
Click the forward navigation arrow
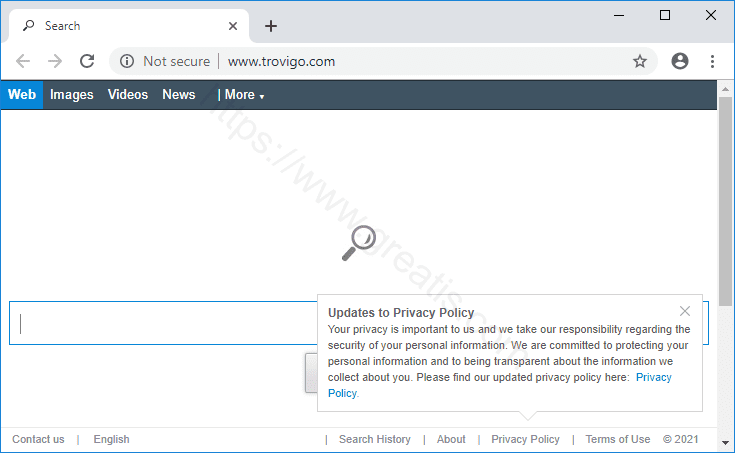pos(55,61)
